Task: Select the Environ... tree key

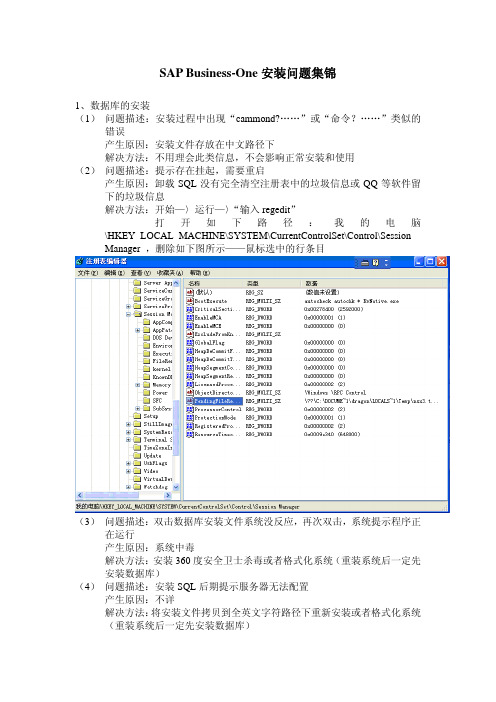Action: coord(162,346)
